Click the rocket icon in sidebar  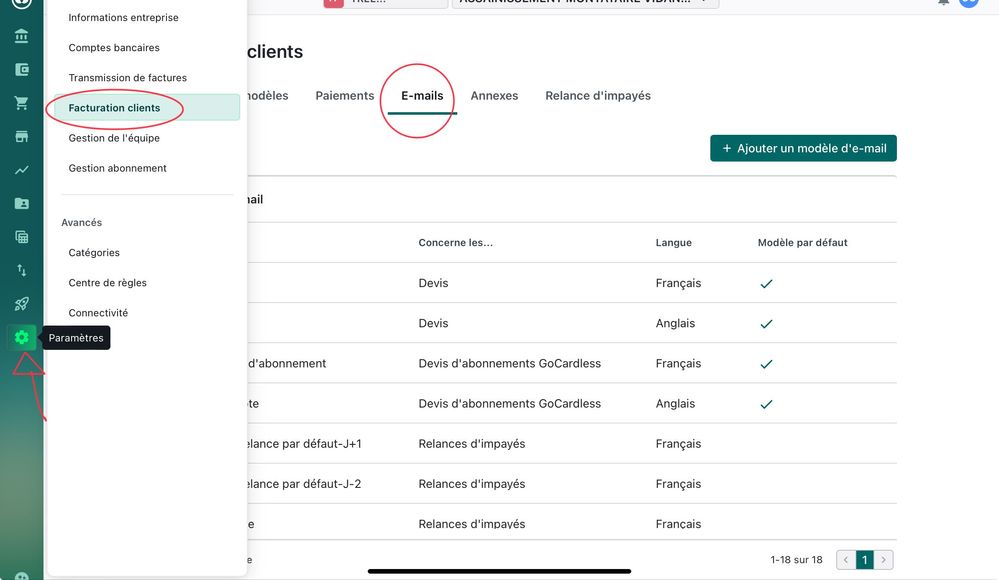pyautogui.click(x=21, y=304)
